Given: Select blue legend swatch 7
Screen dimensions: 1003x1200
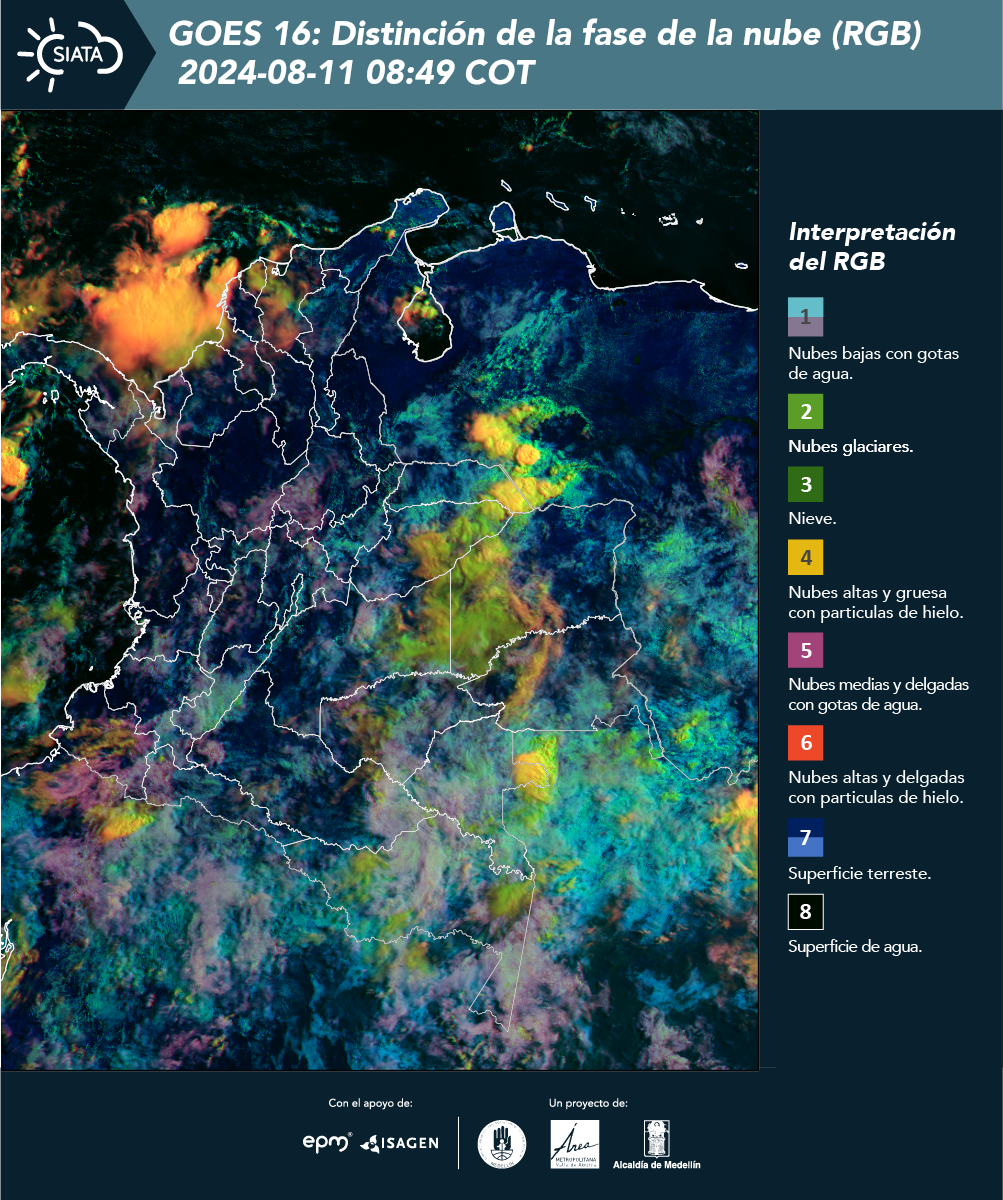Looking at the screenshot, I should pyautogui.click(x=805, y=838).
